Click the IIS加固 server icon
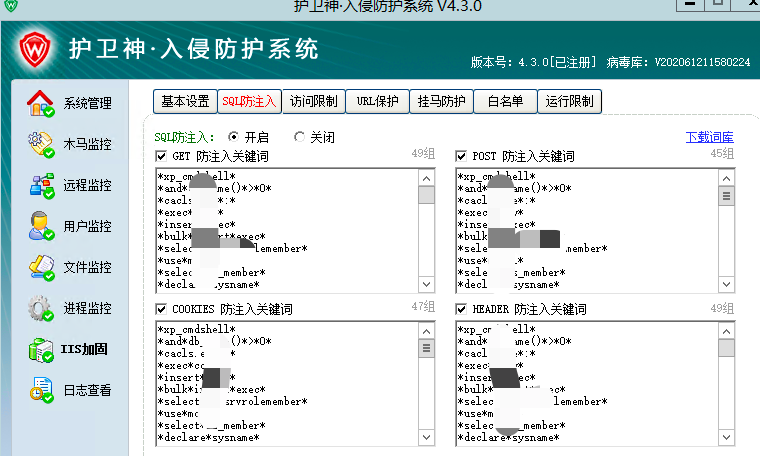 point(41,350)
